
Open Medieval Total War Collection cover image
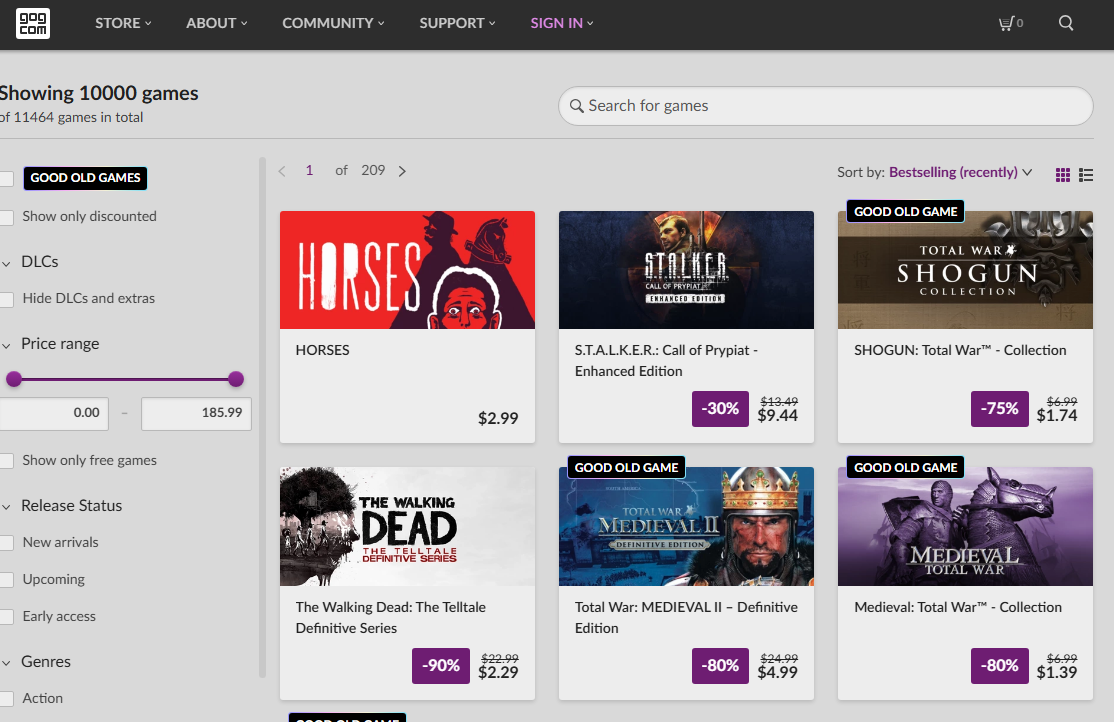coord(965,527)
